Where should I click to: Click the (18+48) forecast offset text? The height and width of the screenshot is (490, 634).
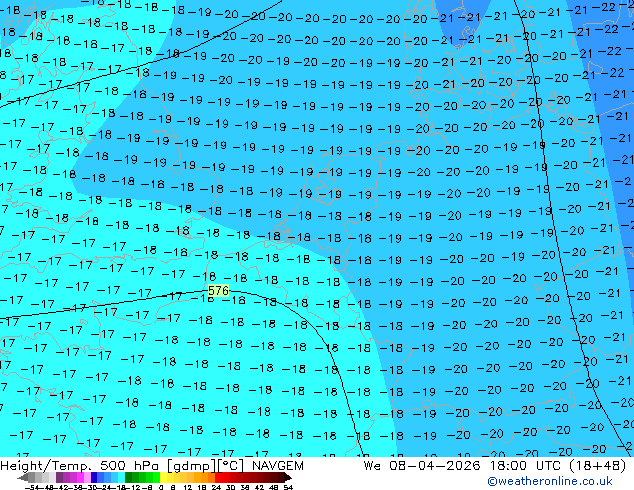(x=598, y=466)
